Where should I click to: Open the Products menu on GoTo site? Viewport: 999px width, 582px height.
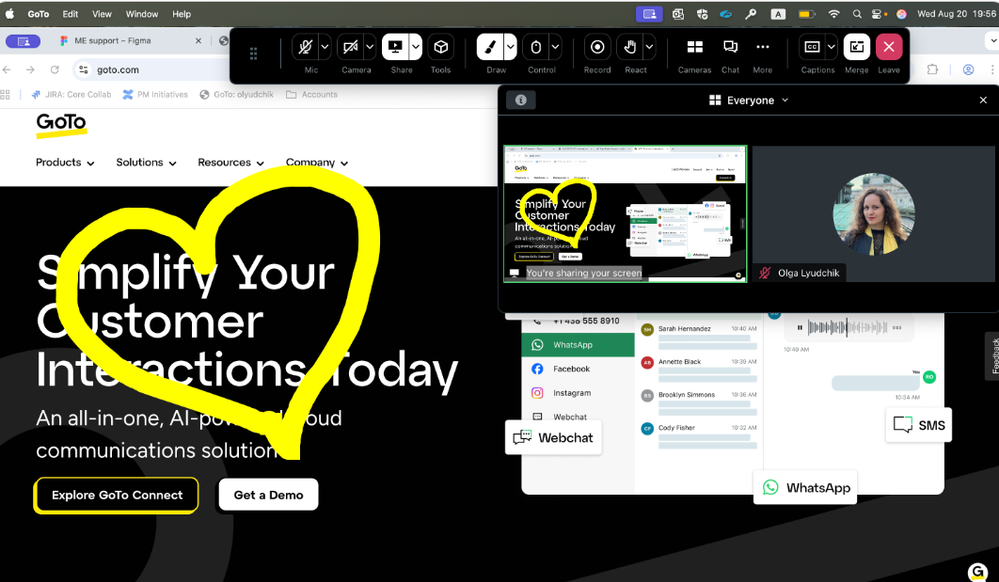[65, 163]
